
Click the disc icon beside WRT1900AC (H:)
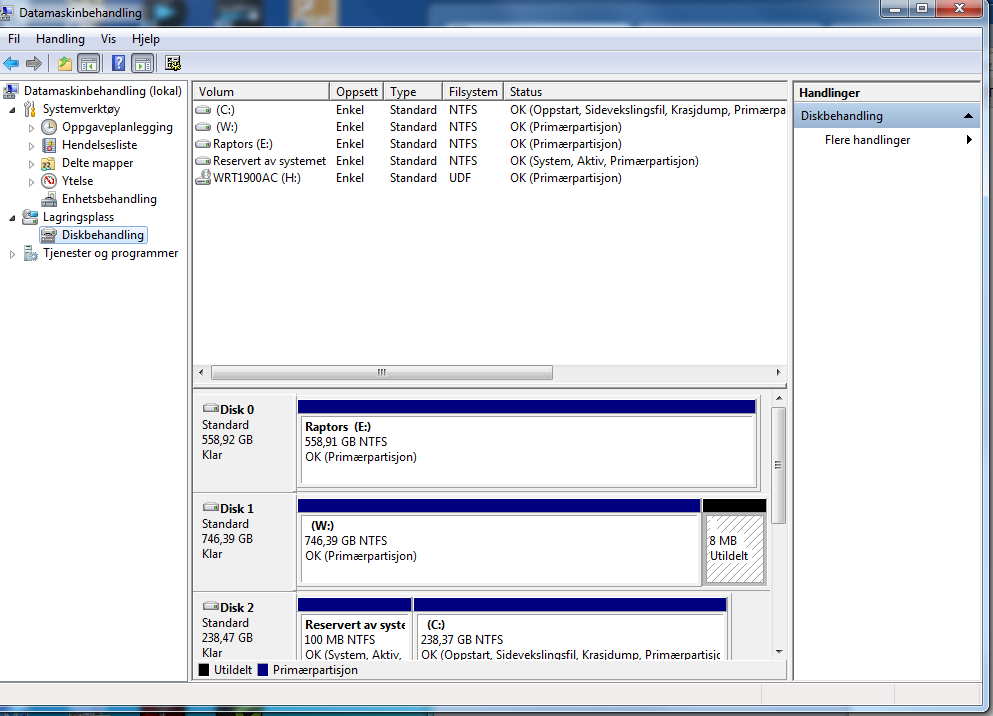click(203, 178)
